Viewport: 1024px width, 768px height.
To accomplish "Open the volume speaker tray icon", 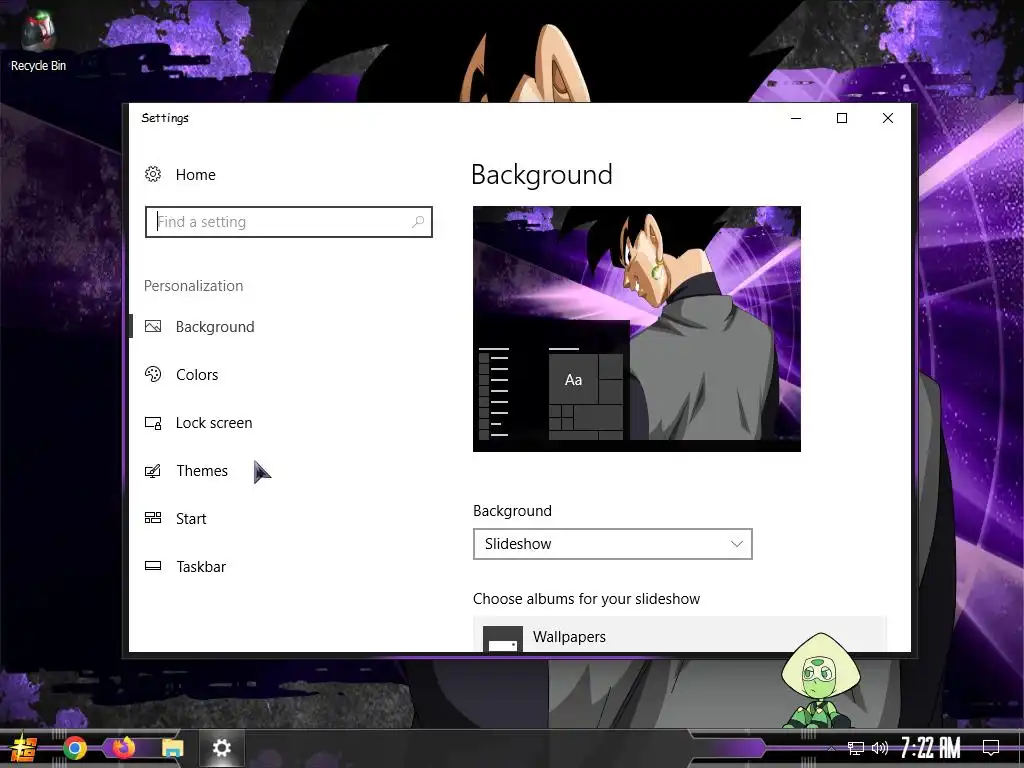I will (880, 748).
